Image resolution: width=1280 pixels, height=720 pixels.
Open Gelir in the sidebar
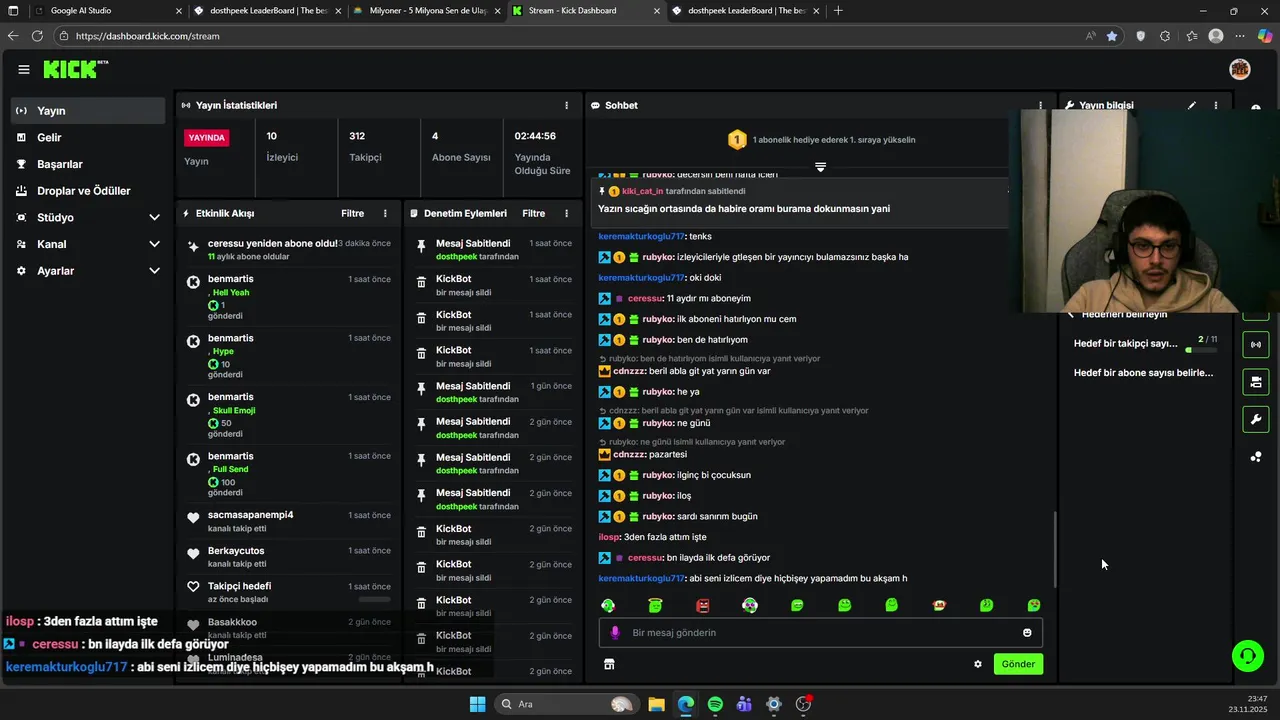(88, 138)
